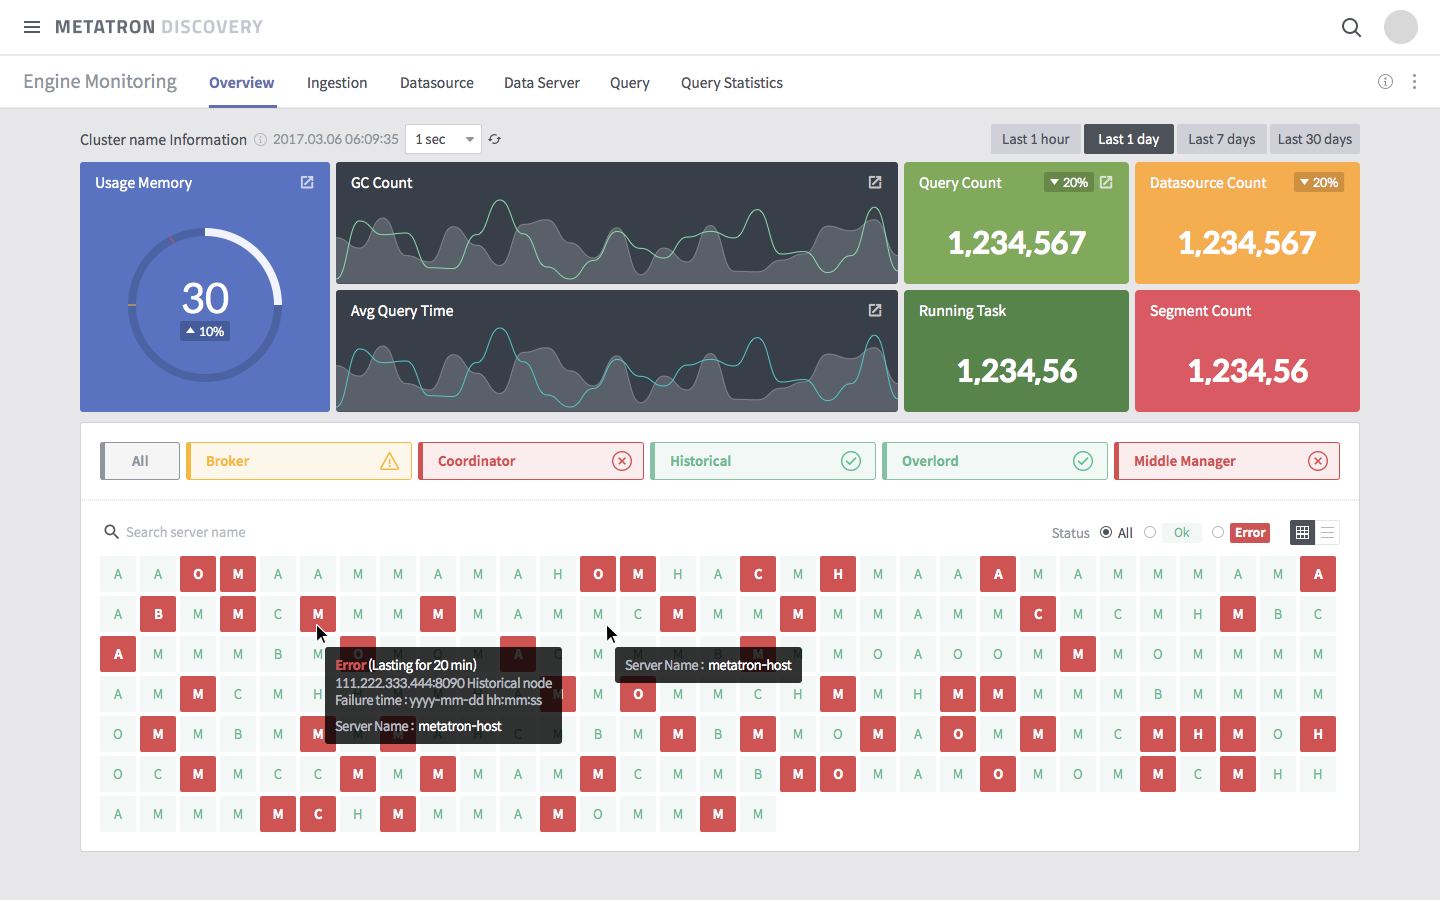Screen dimensions: 1440x900
Task: Switch to the Ingestion tab
Action: coord(337,83)
